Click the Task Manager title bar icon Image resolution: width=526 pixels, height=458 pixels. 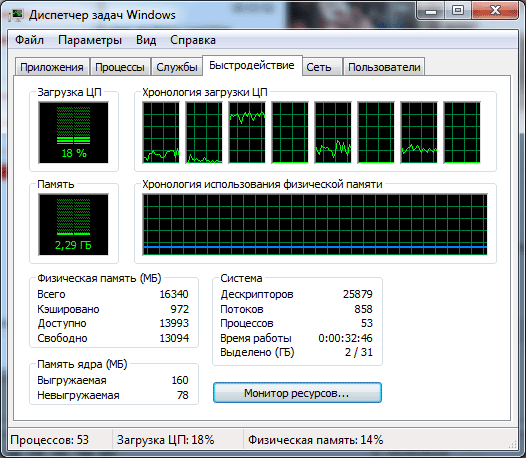click(16, 15)
